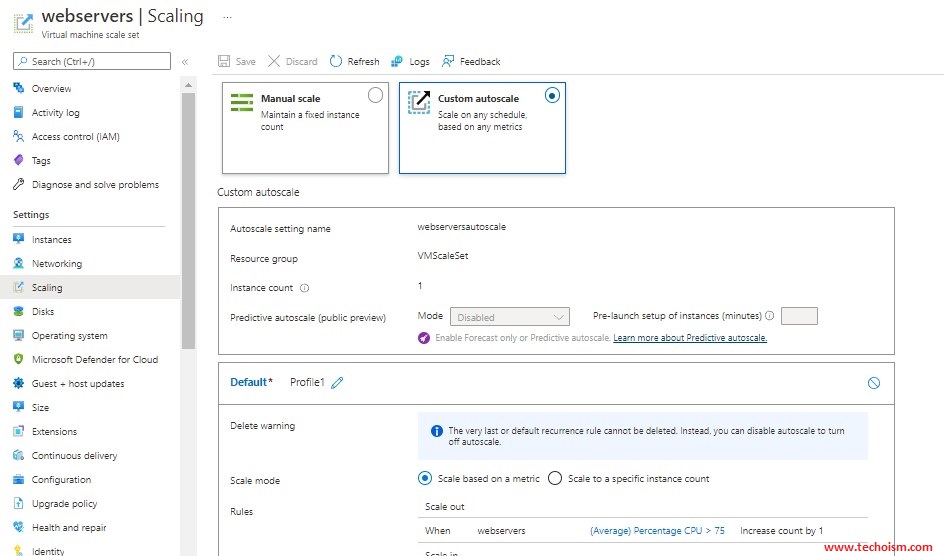Viewport: 944px width, 556px height.
Task: Choose Scale based on a metric
Action: (x=424, y=478)
